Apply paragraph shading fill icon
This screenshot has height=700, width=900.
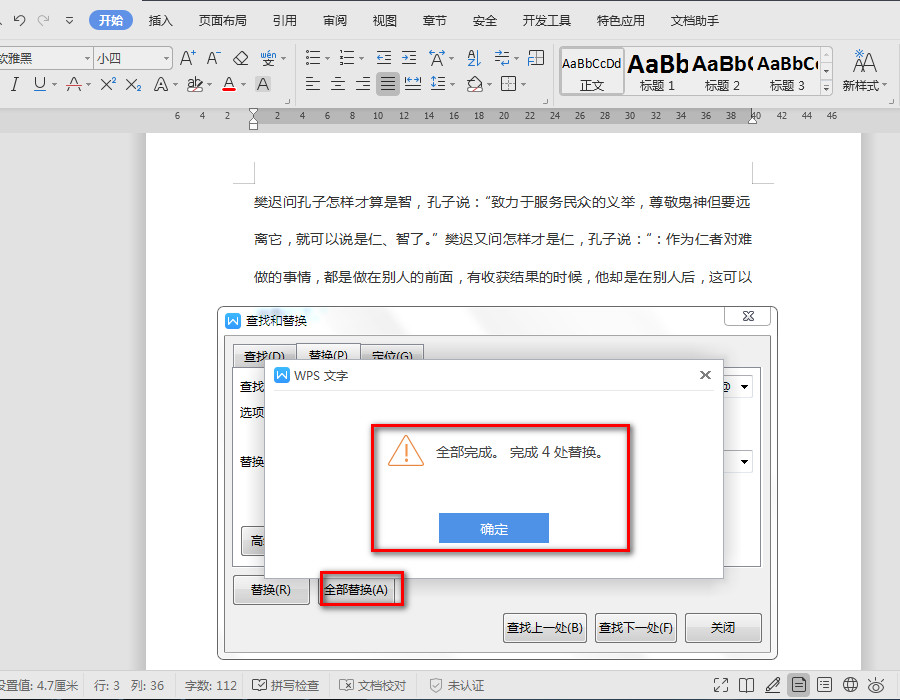tap(475, 84)
